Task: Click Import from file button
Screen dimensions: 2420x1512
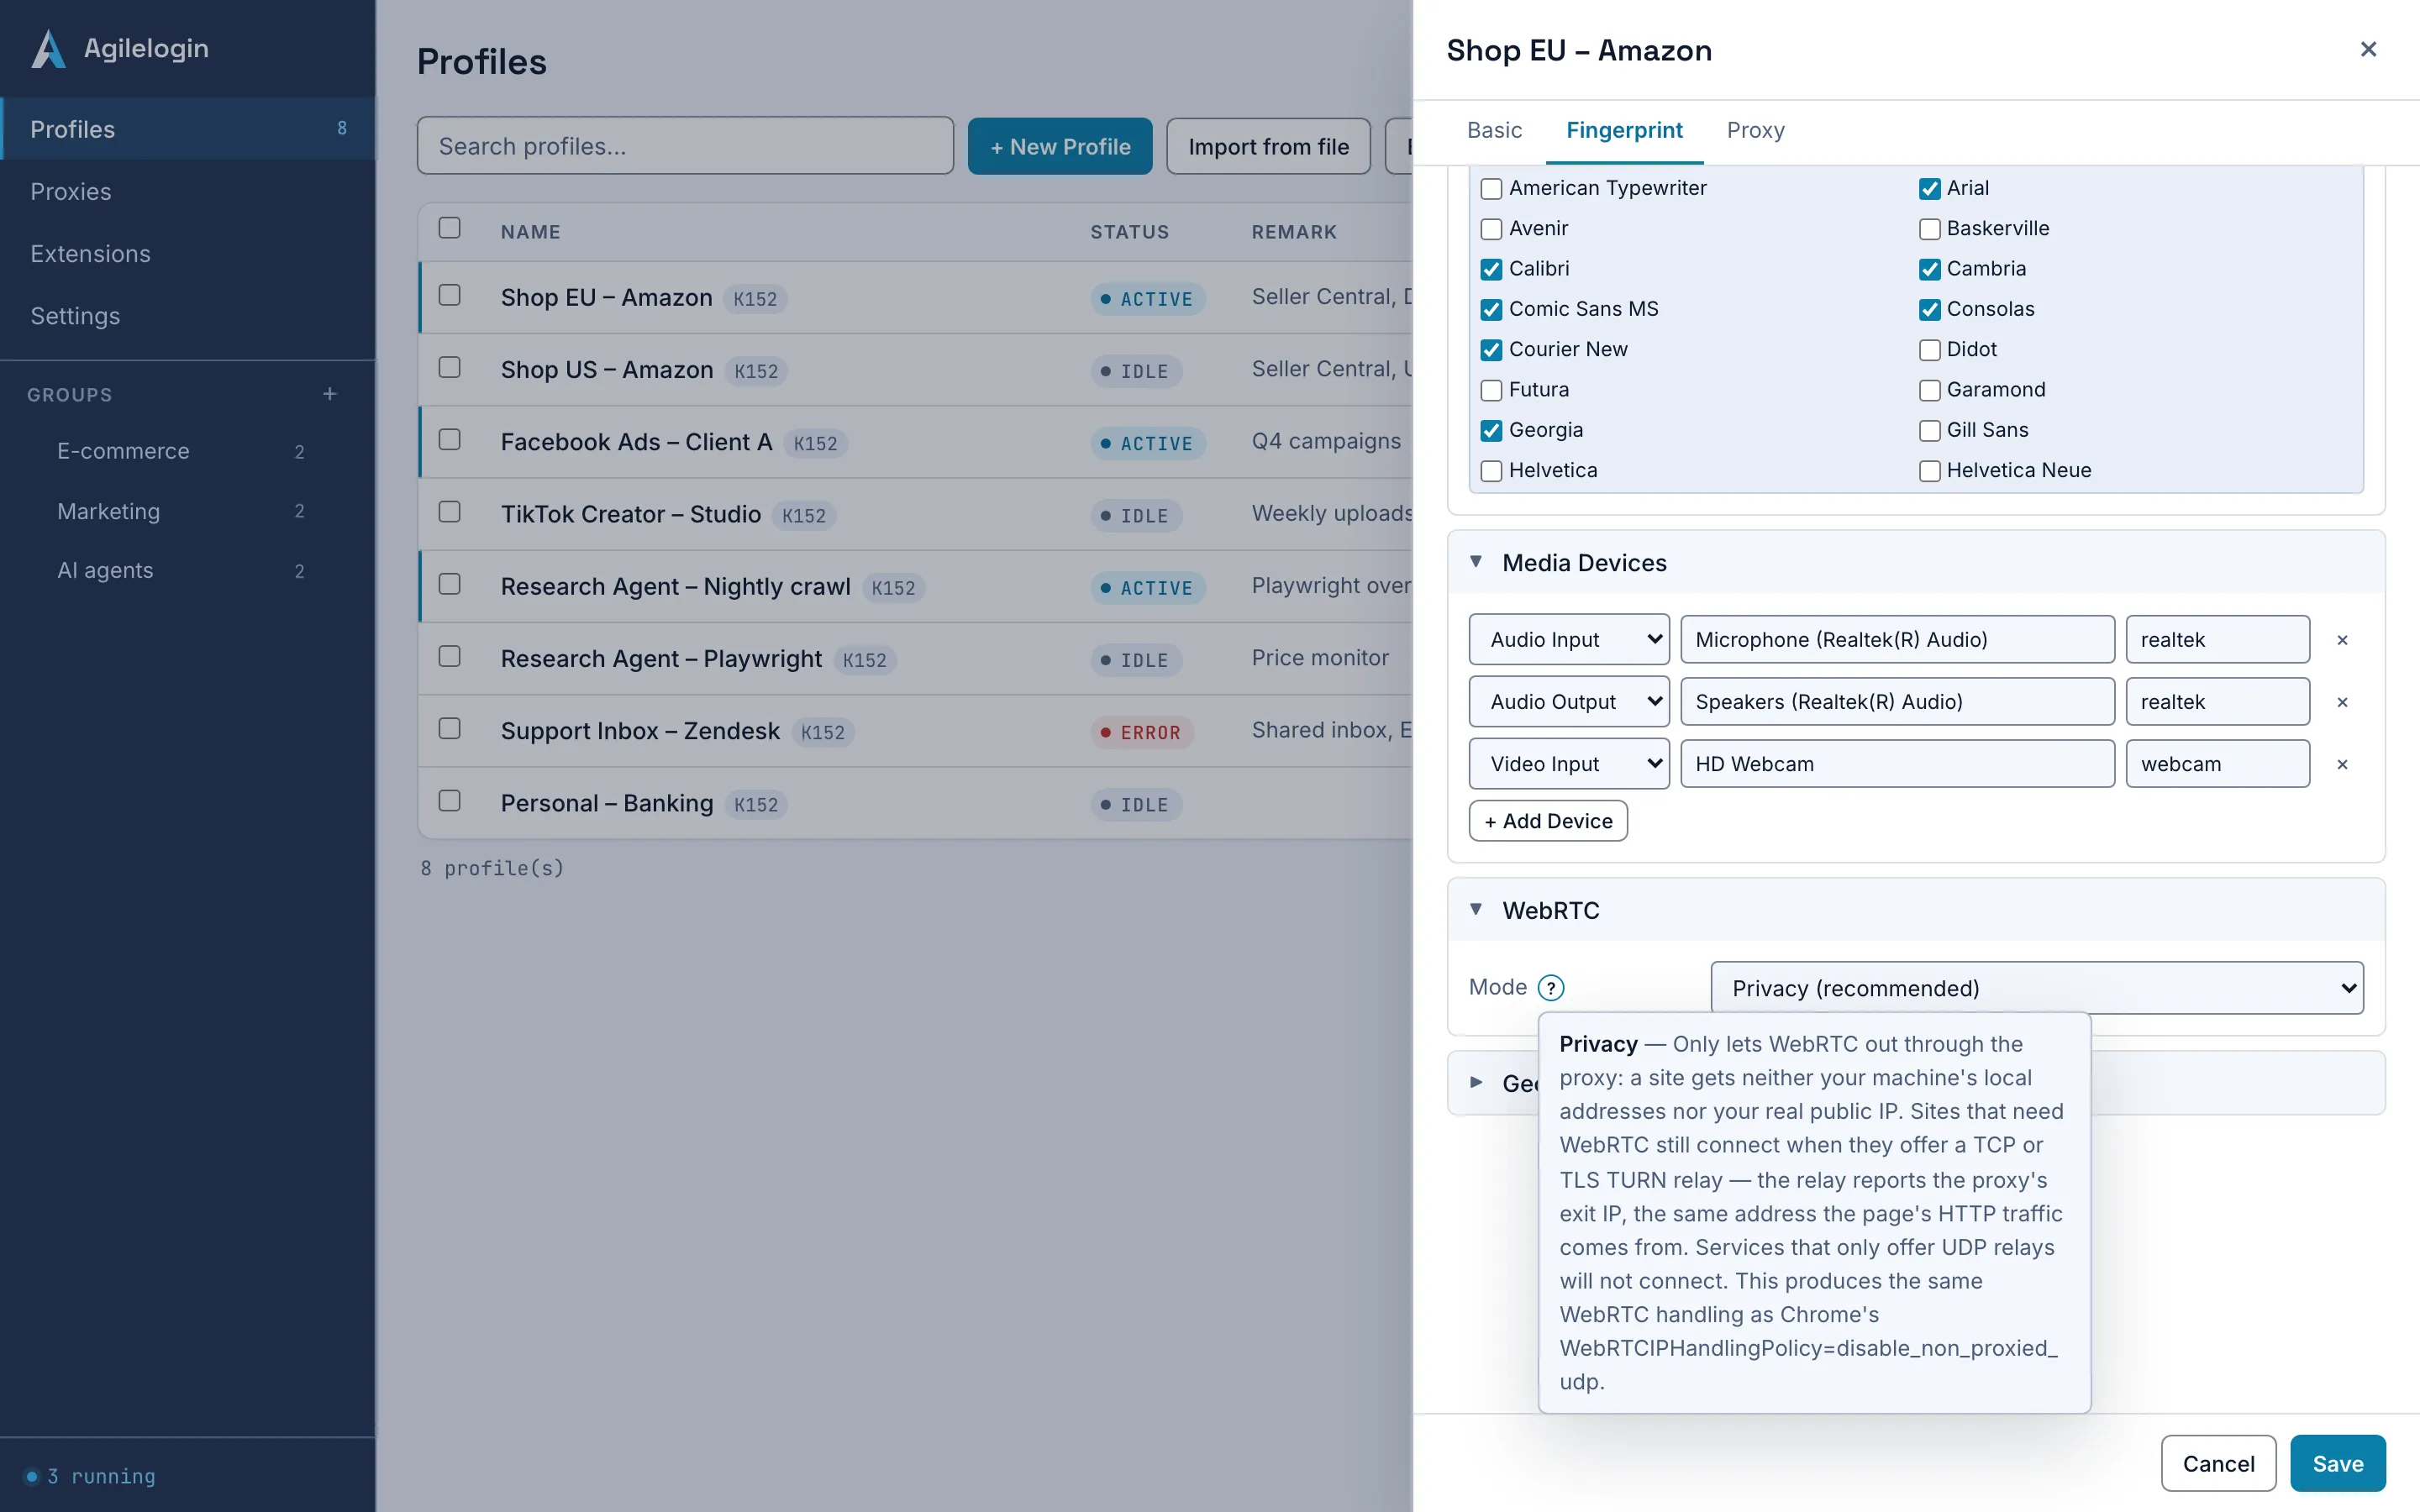Action: point(1268,146)
